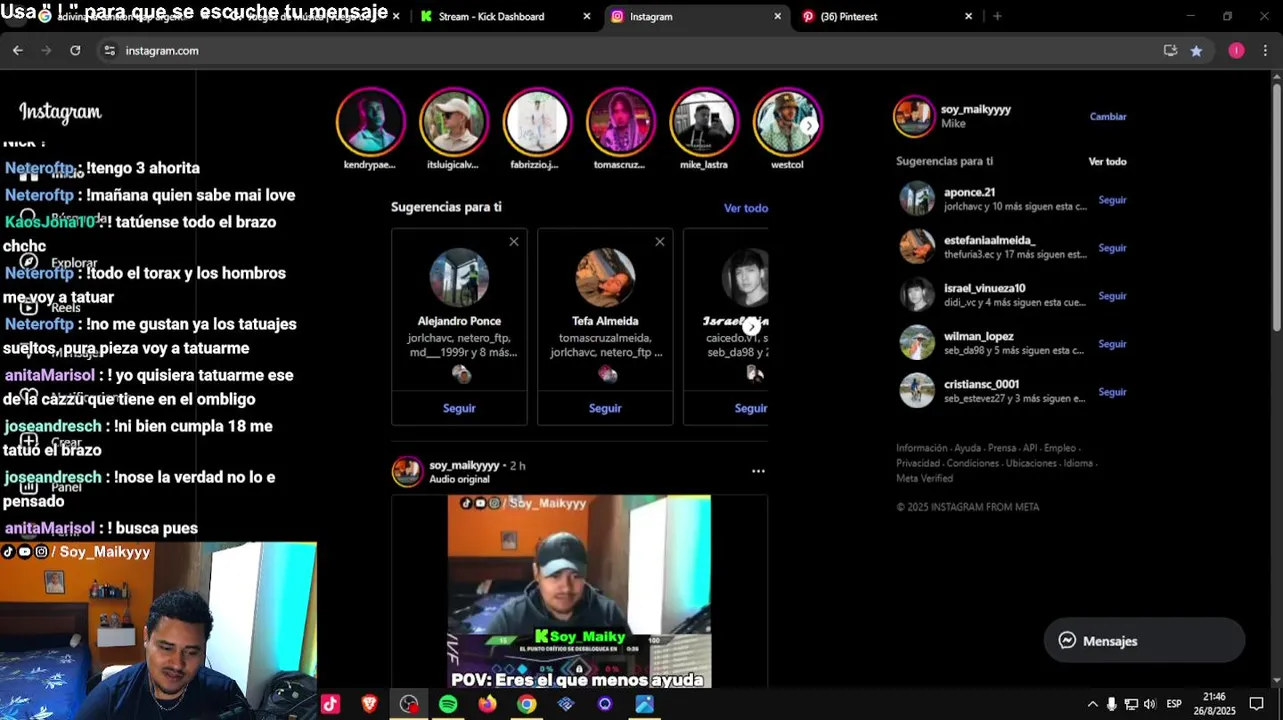Open the notification center icon

pos(1257,704)
